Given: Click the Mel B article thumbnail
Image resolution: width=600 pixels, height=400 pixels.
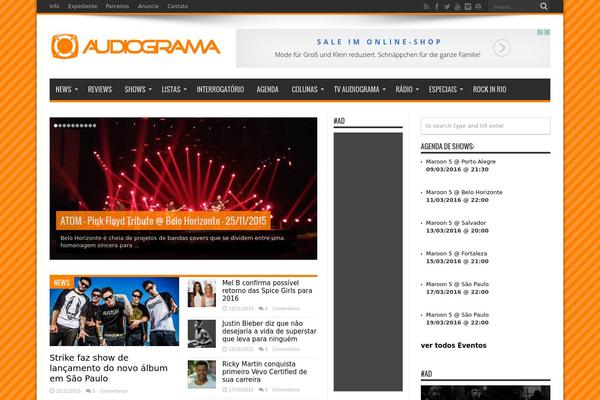Looking at the screenshot, I should coord(202,293).
